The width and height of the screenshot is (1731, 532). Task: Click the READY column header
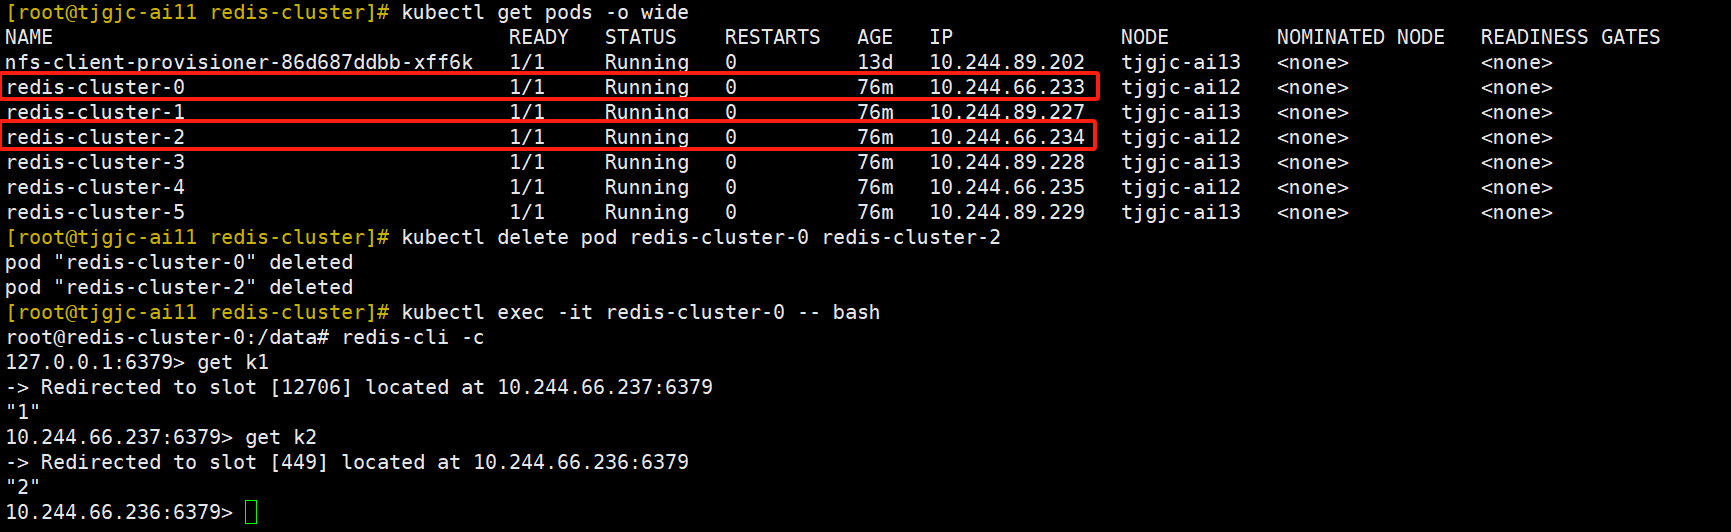click(539, 37)
